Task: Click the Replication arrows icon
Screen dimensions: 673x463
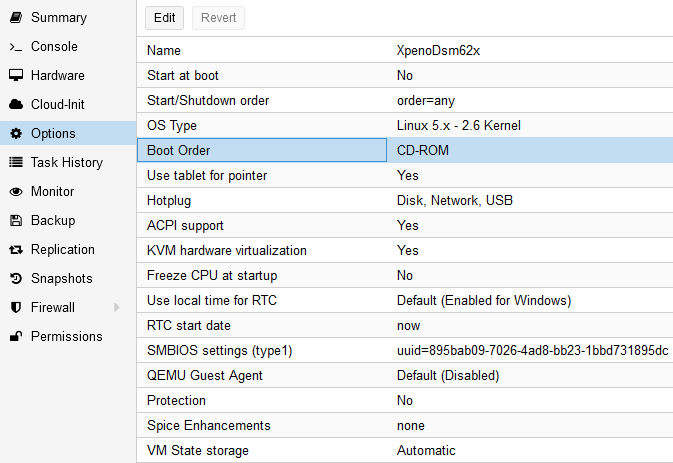Action: point(15,250)
